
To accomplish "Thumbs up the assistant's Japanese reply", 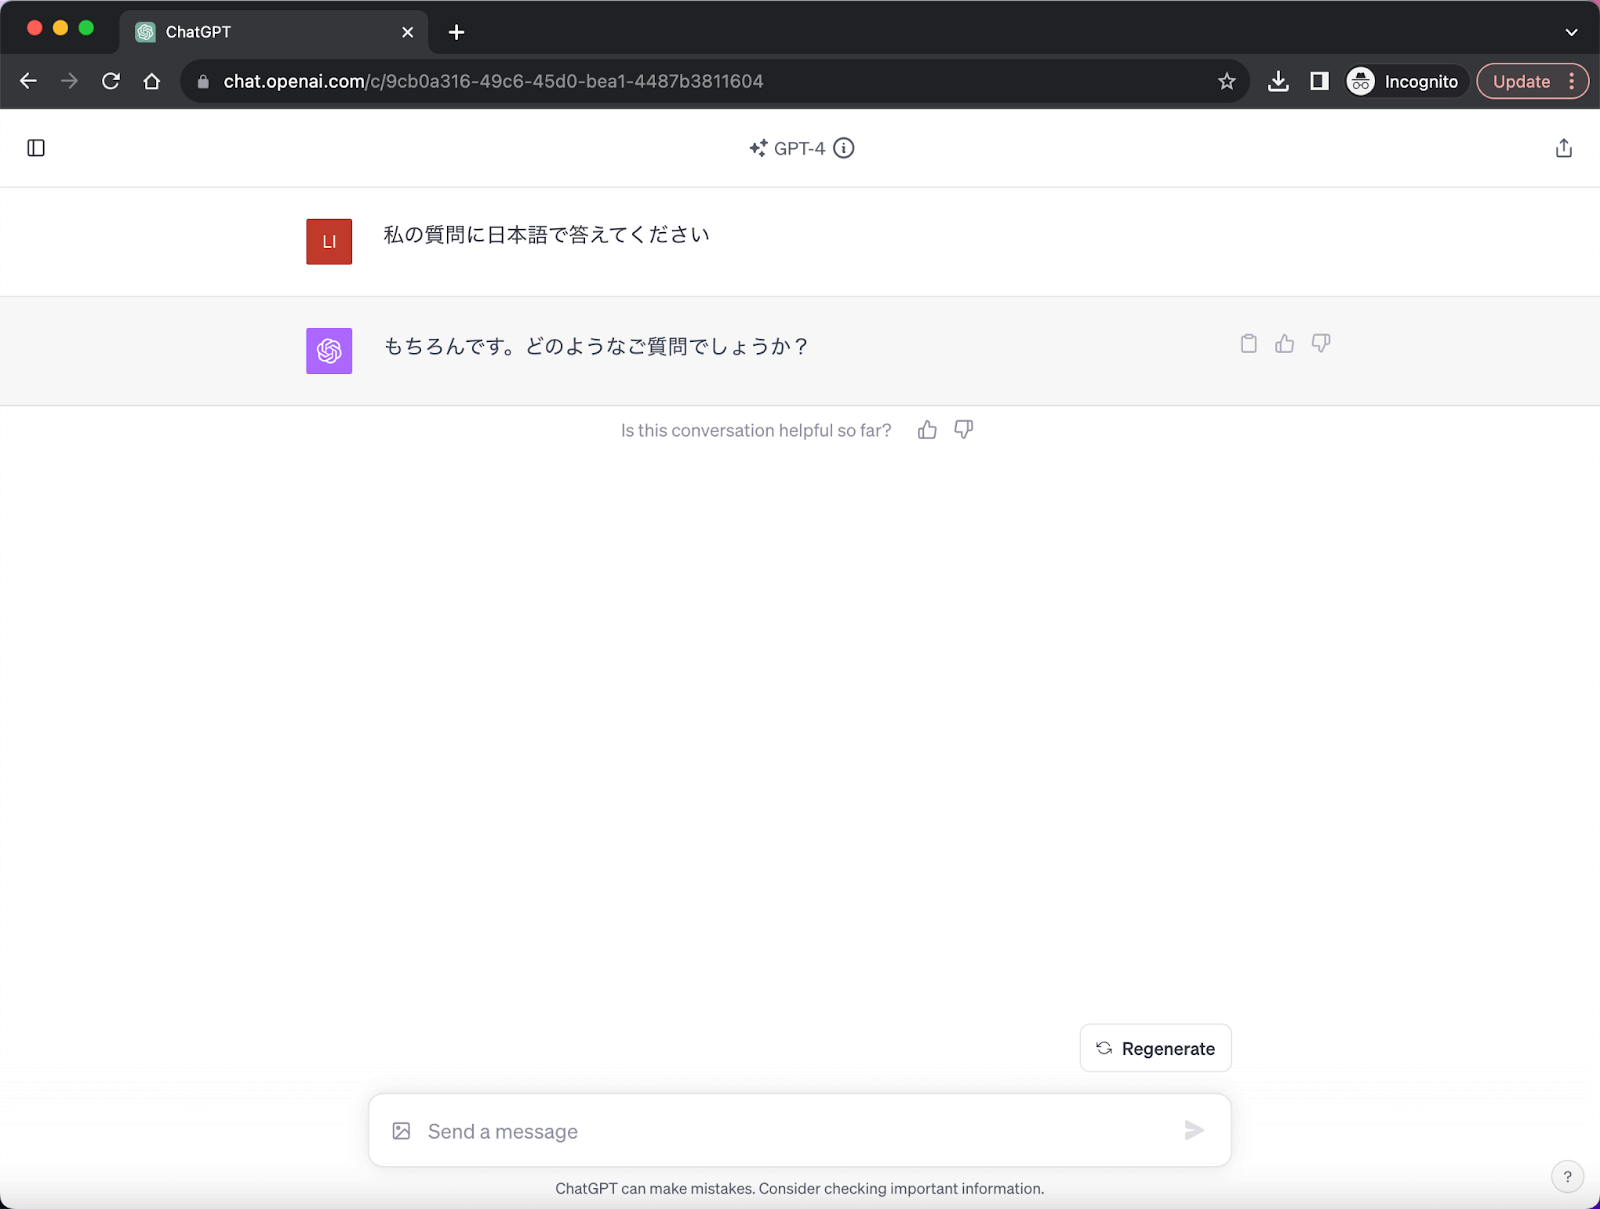I will [1285, 343].
